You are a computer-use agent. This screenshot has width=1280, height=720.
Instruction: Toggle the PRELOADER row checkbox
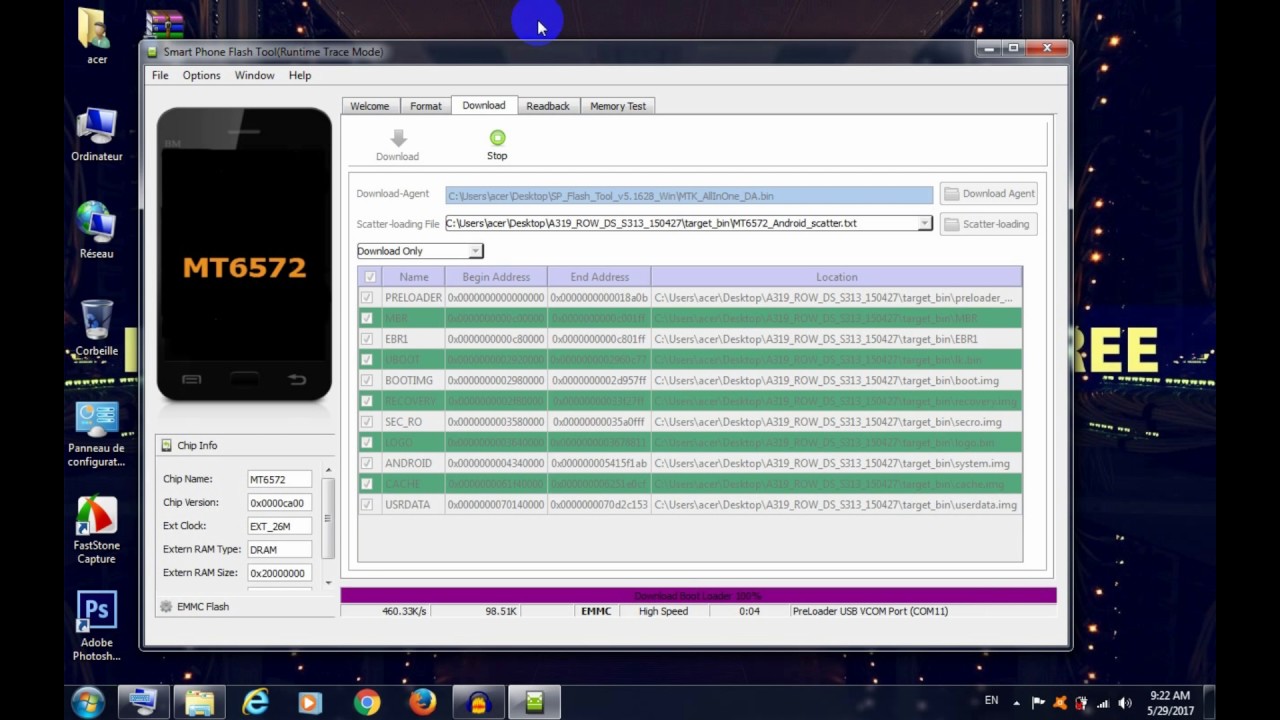[x=367, y=298]
